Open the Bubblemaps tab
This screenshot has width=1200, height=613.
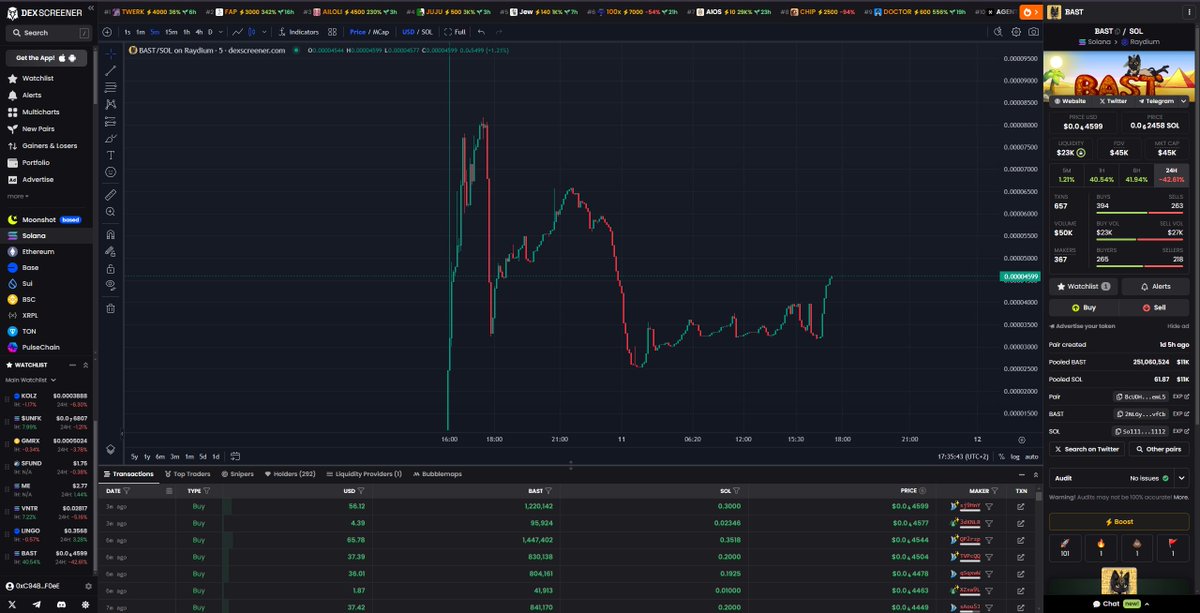click(437, 474)
